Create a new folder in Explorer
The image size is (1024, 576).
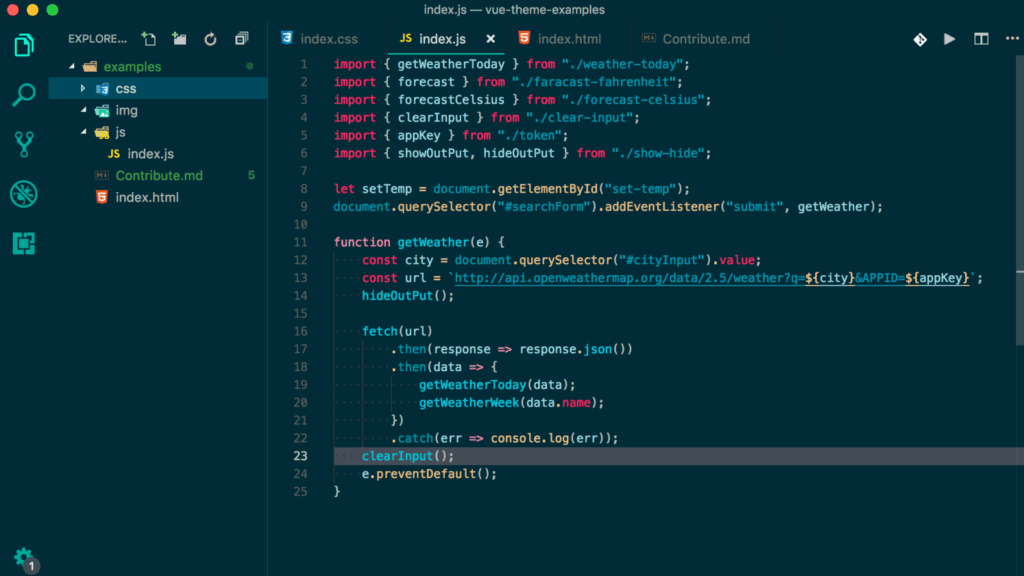179,39
